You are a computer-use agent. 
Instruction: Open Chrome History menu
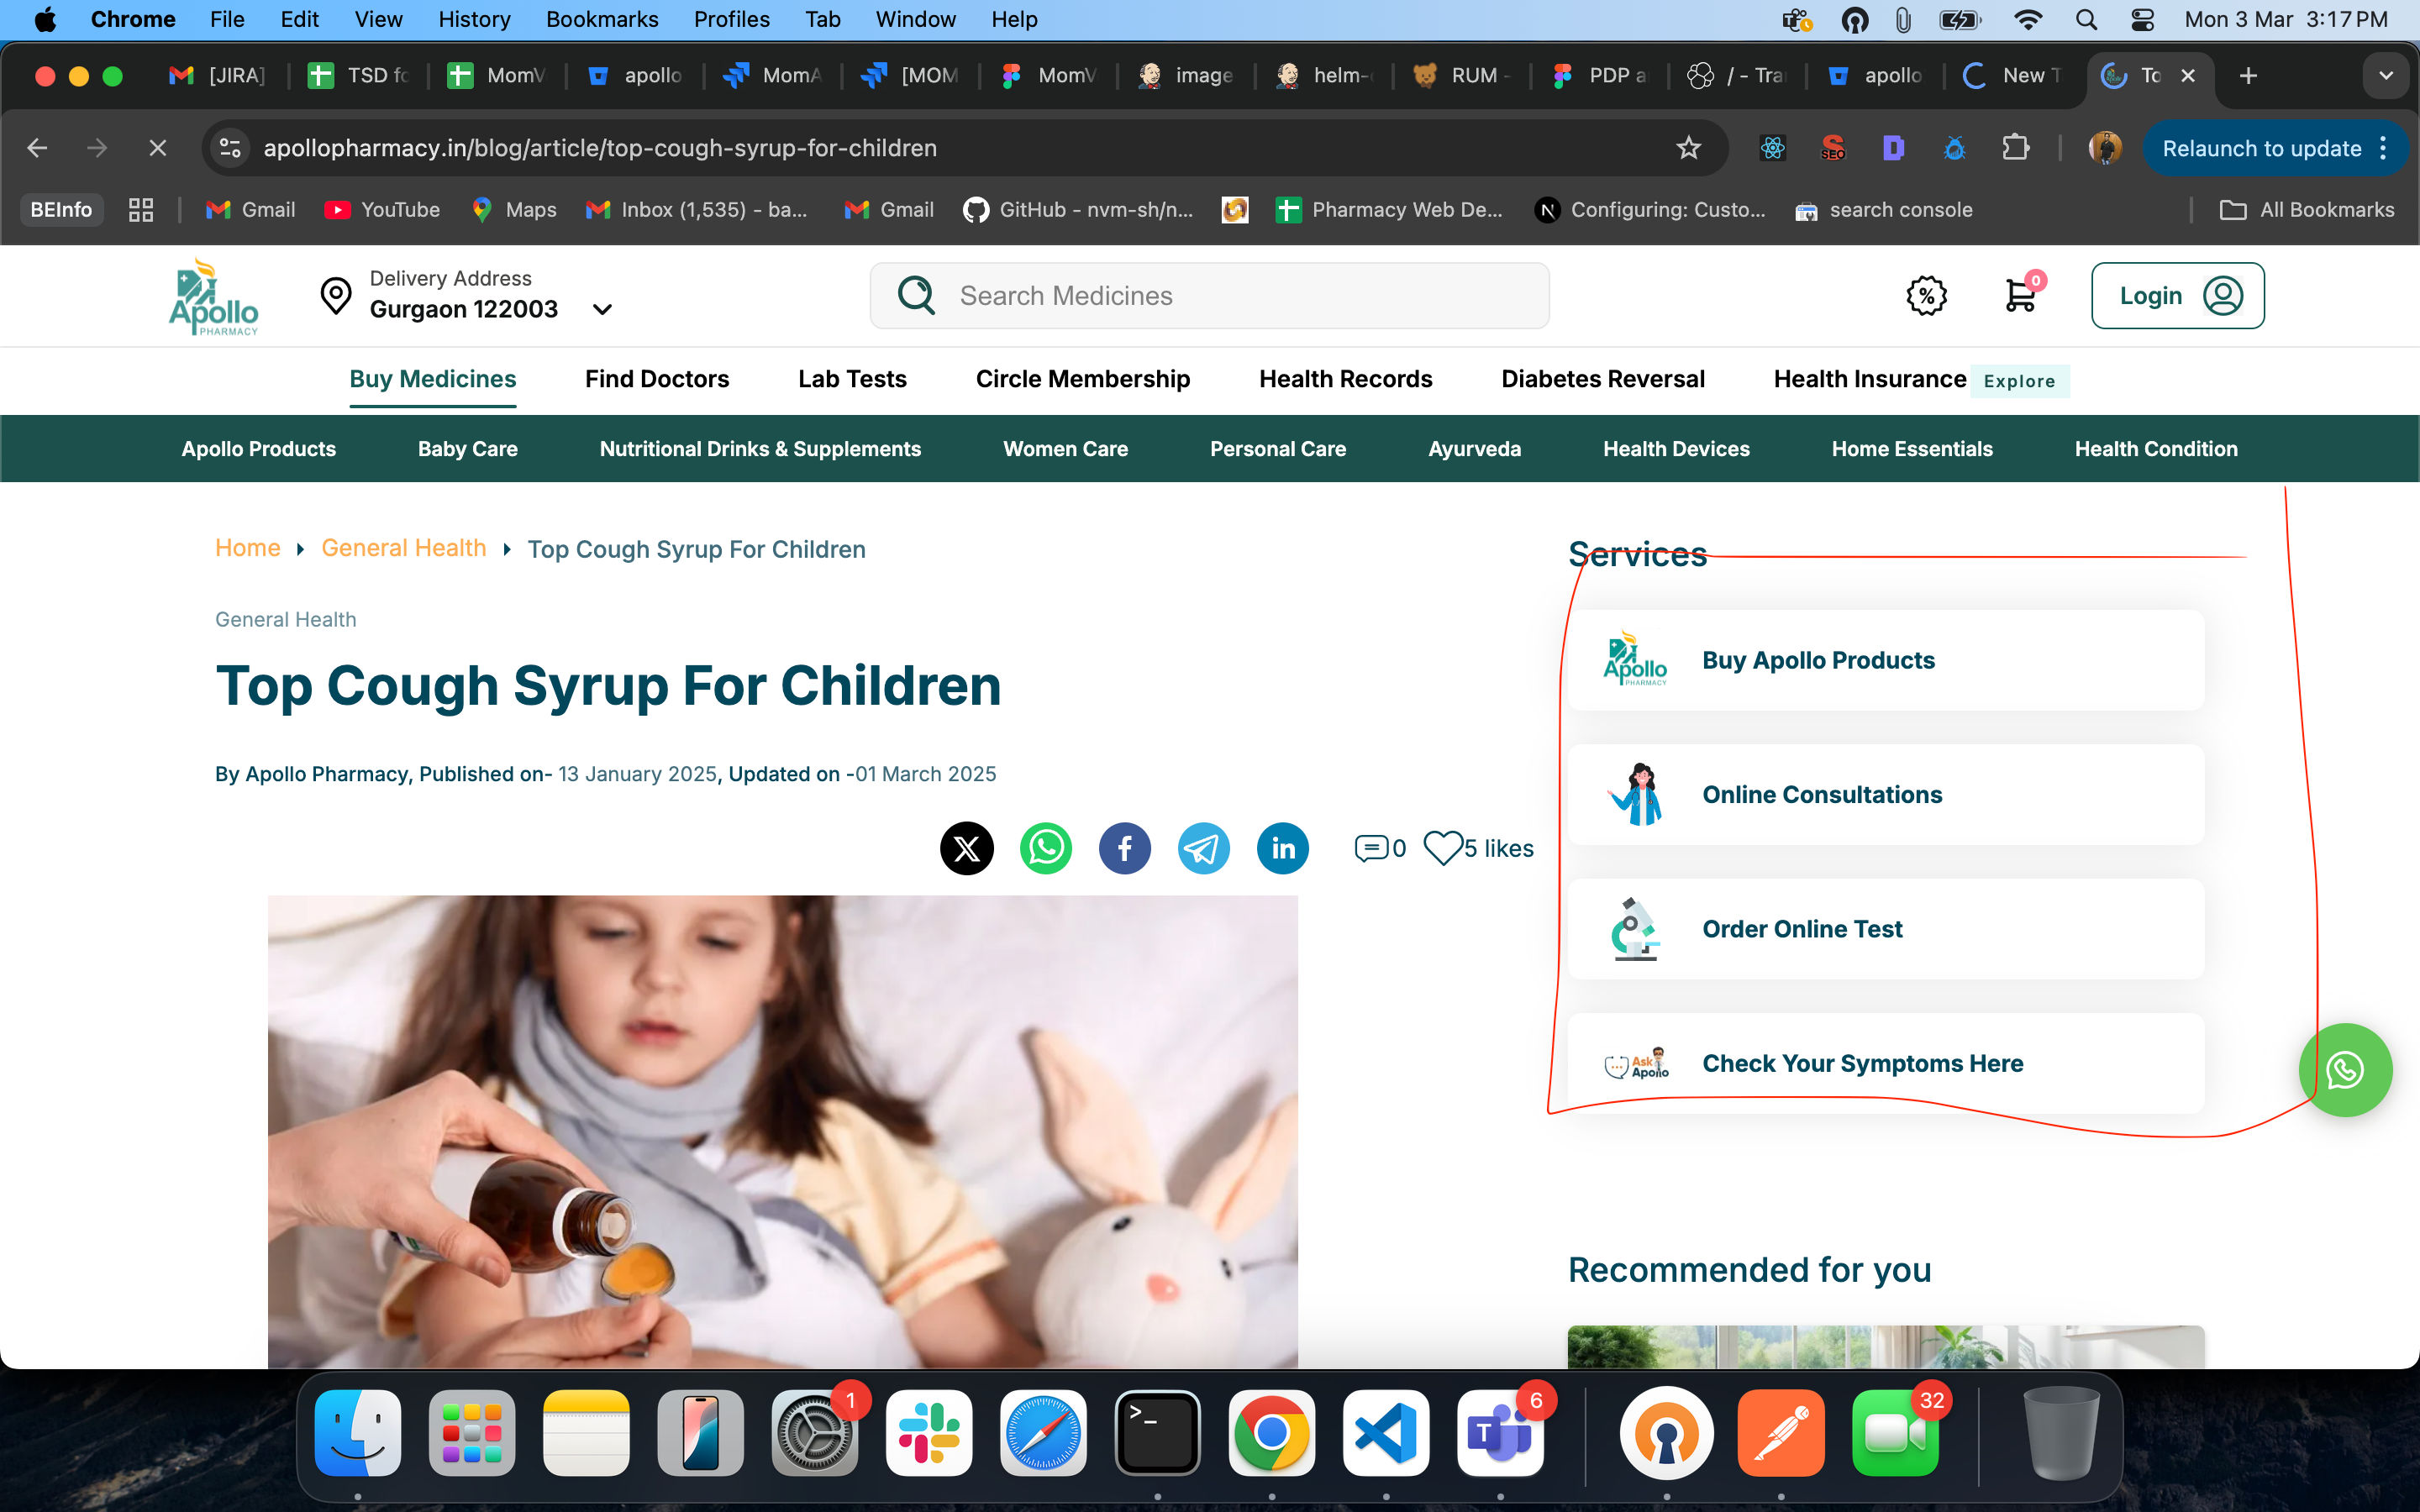click(x=474, y=19)
